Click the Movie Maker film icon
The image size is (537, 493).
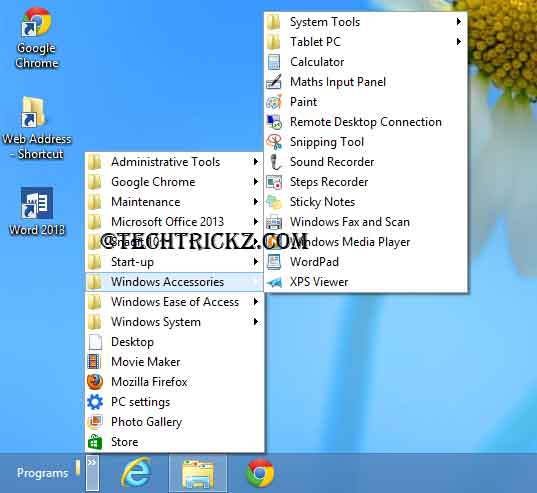point(95,362)
